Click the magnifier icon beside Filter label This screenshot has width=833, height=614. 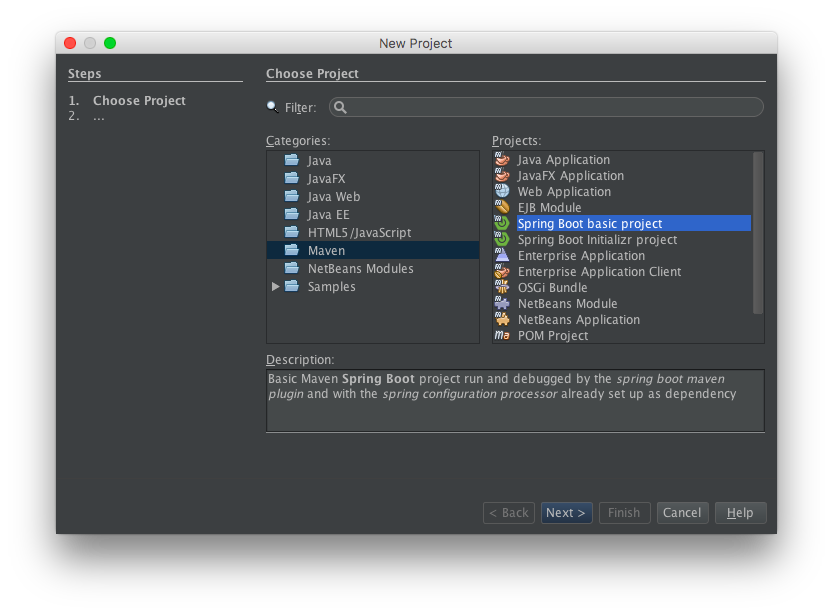point(273,107)
